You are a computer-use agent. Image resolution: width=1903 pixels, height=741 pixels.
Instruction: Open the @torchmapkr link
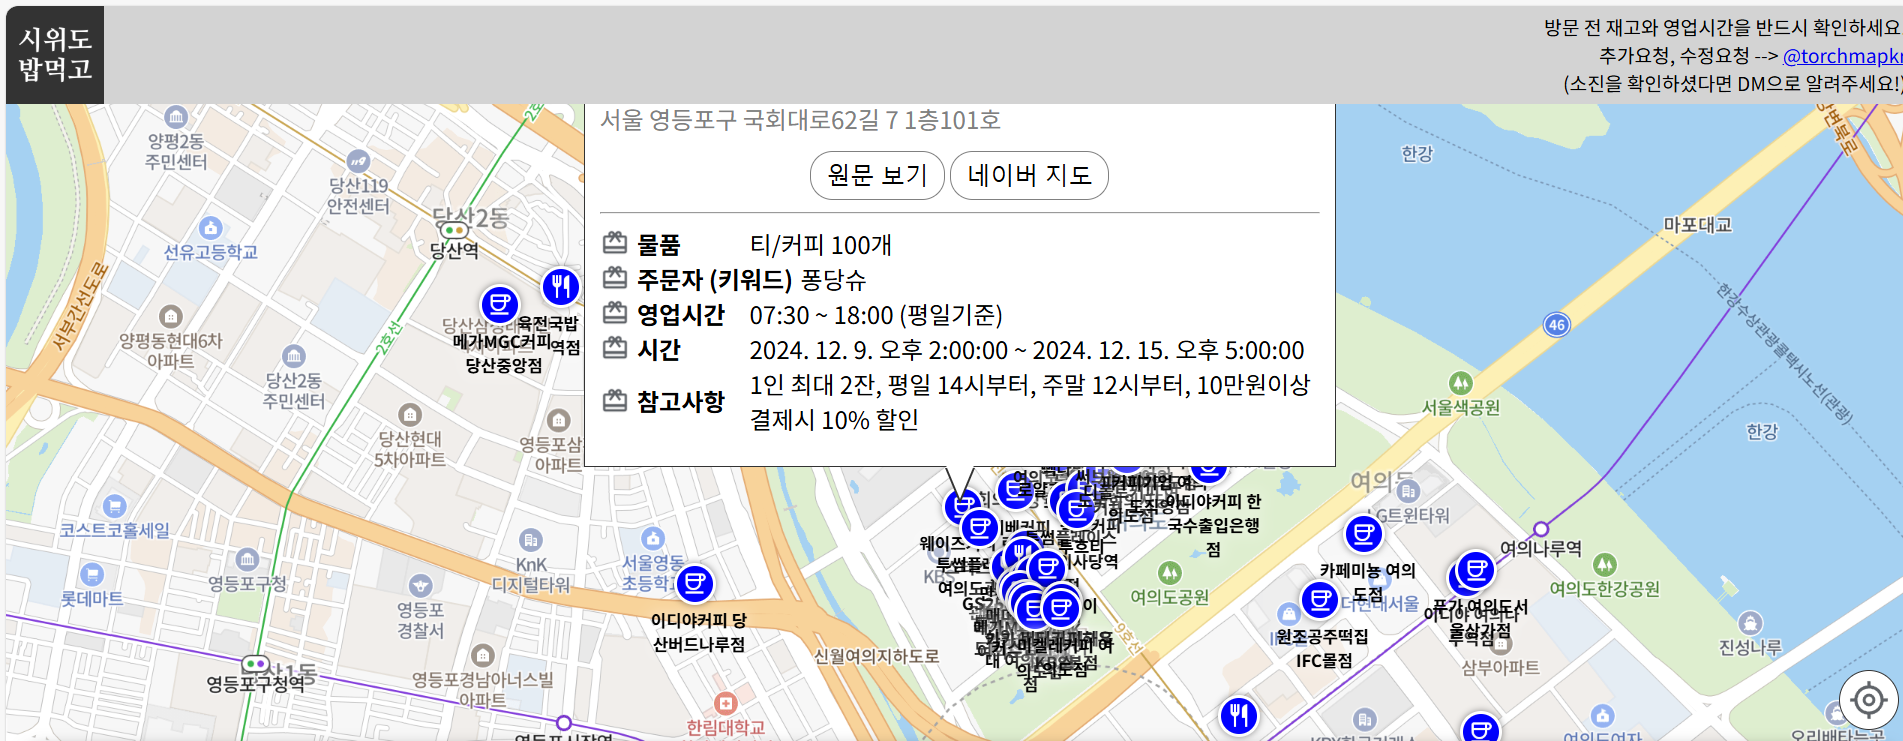(x=1842, y=56)
